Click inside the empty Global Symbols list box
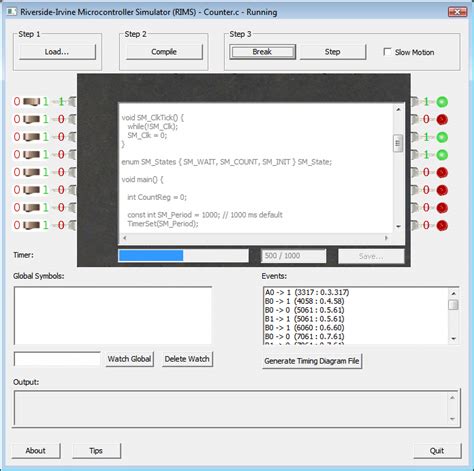The height and width of the screenshot is (471, 474). [113, 315]
